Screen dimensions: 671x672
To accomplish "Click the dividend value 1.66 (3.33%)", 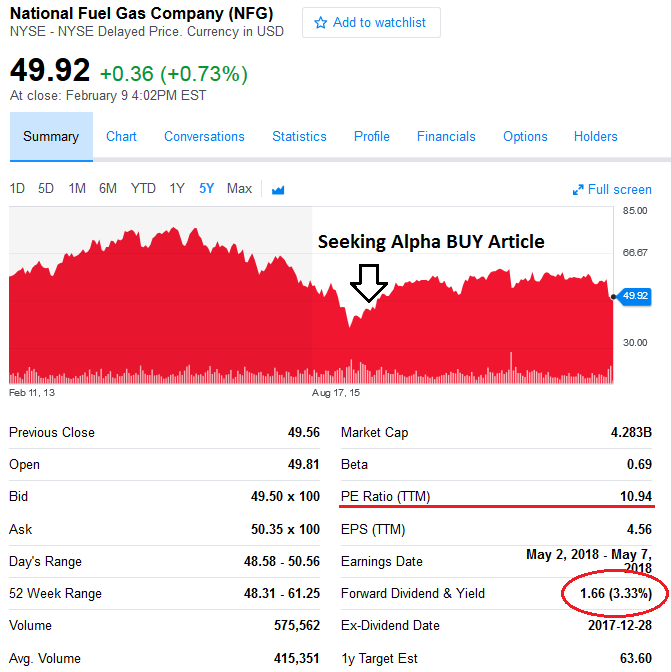I will click(616, 594).
